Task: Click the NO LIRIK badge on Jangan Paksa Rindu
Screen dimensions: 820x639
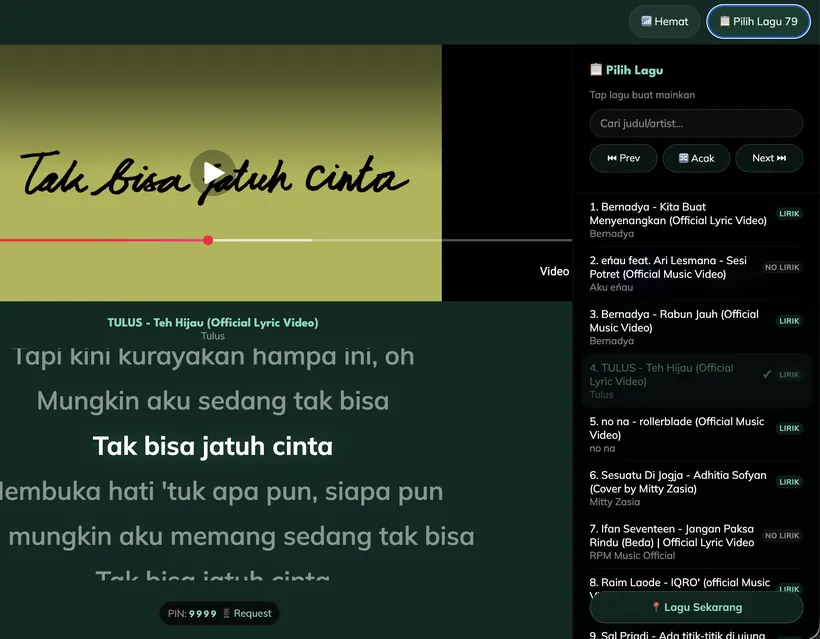Action: click(x=782, y=535)
